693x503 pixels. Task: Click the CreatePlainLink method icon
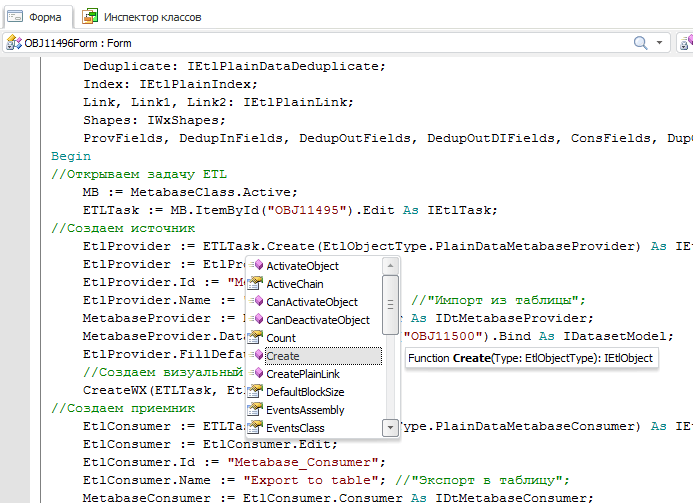tap(255, 374)
